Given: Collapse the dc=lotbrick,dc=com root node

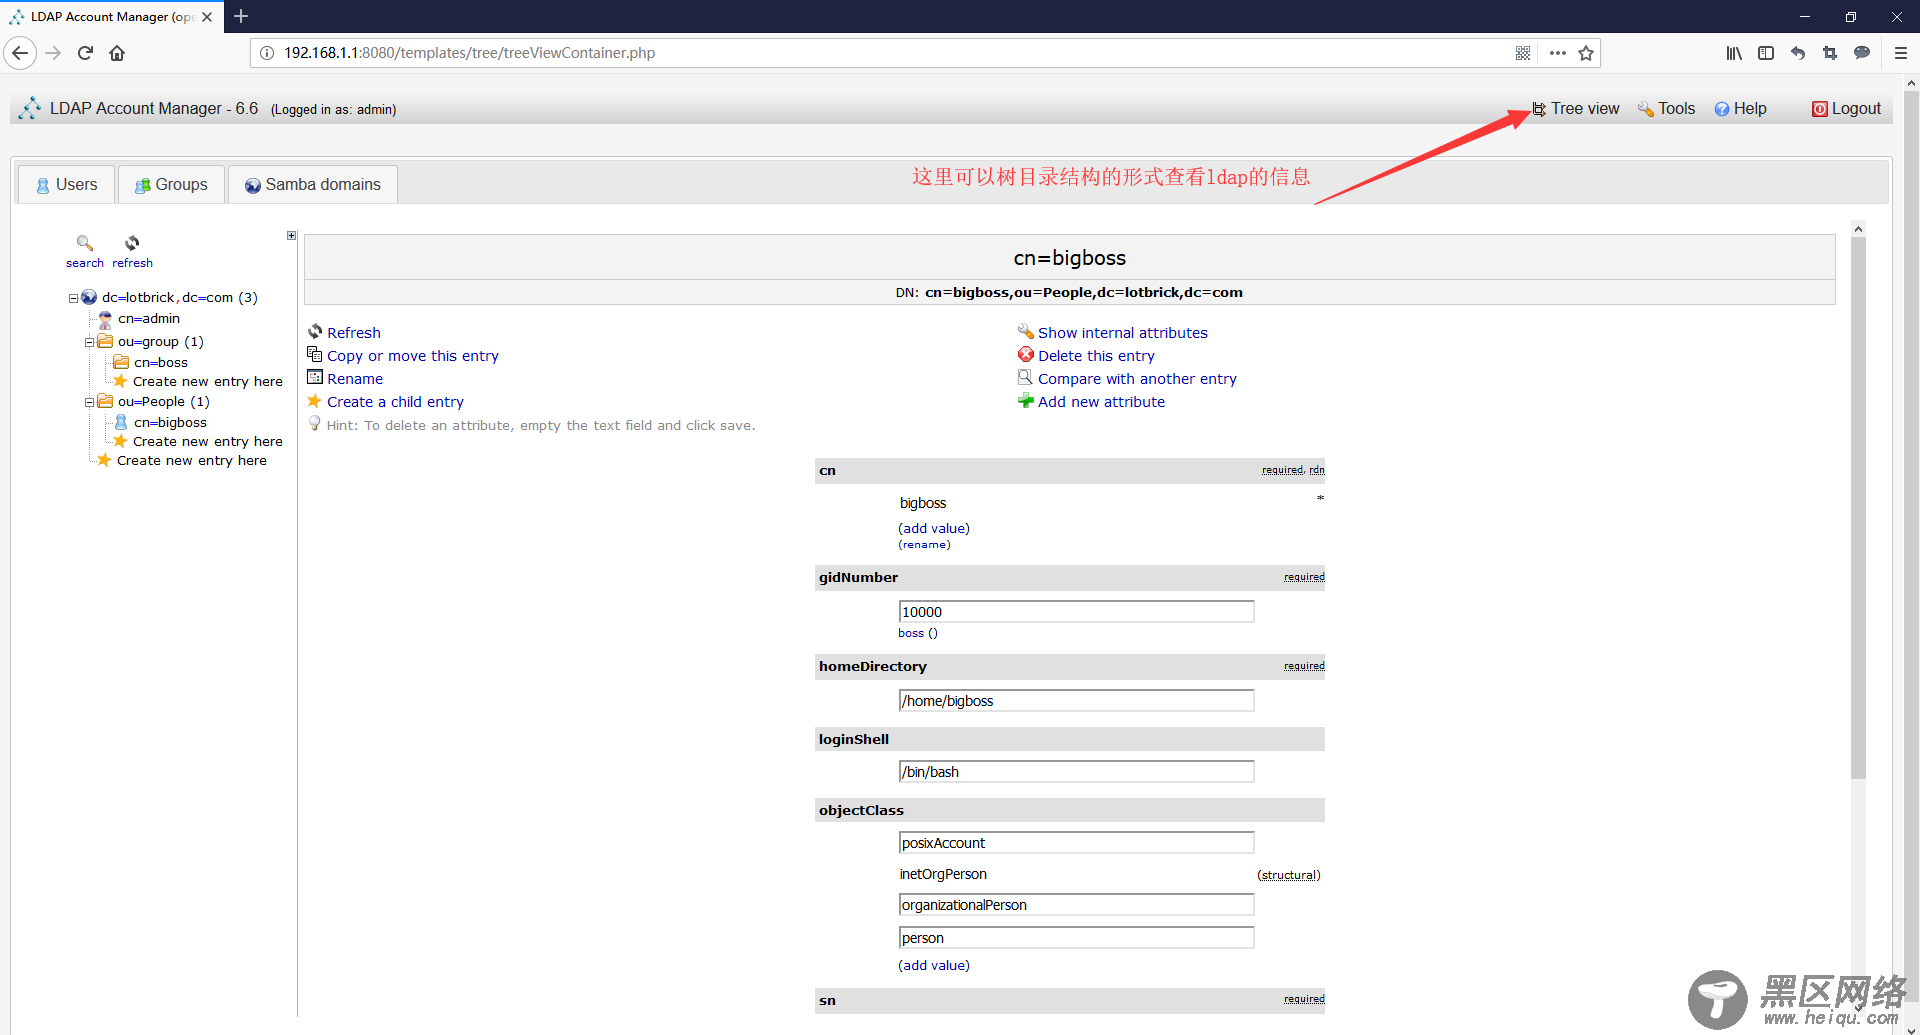Looking at the screenshot, I should click(x=73, y=298).
